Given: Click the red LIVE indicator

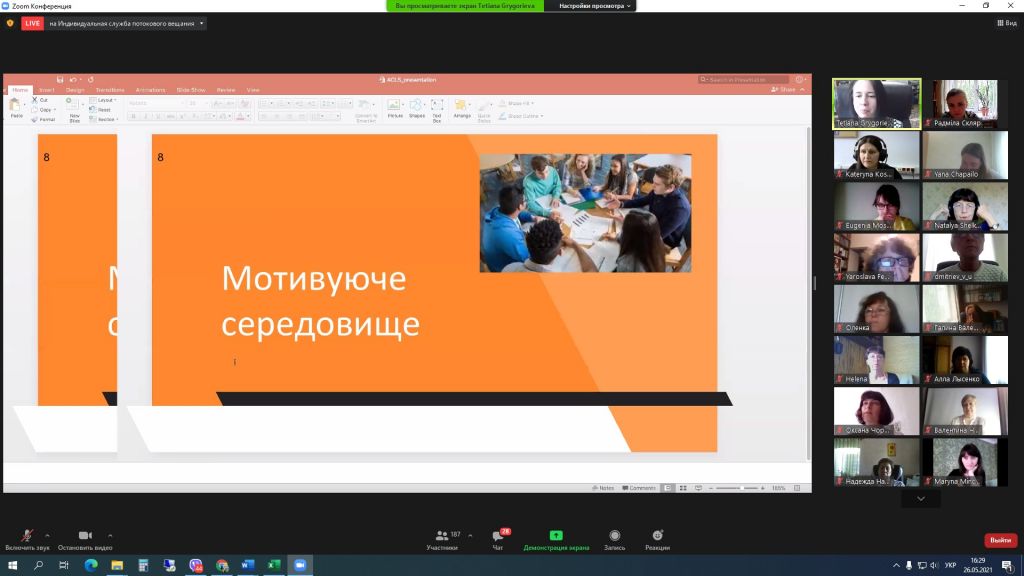Looking at the screenshot, I should click(32, 24).
